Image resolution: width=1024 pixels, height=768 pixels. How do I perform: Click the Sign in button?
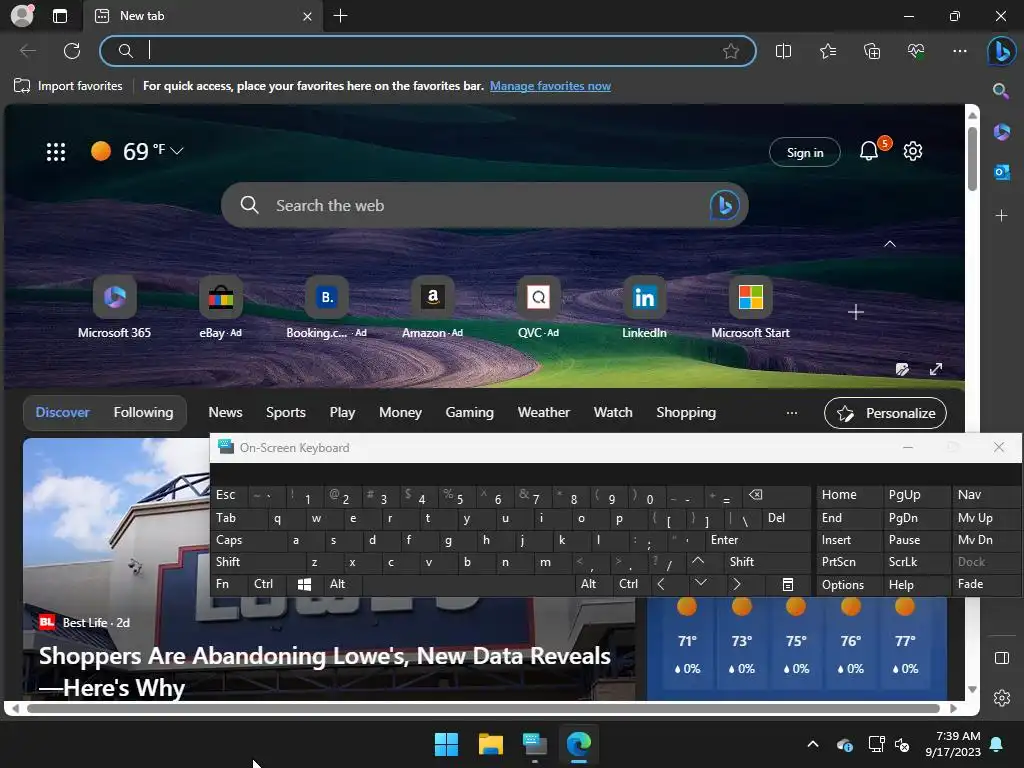[x=805, y=152]
